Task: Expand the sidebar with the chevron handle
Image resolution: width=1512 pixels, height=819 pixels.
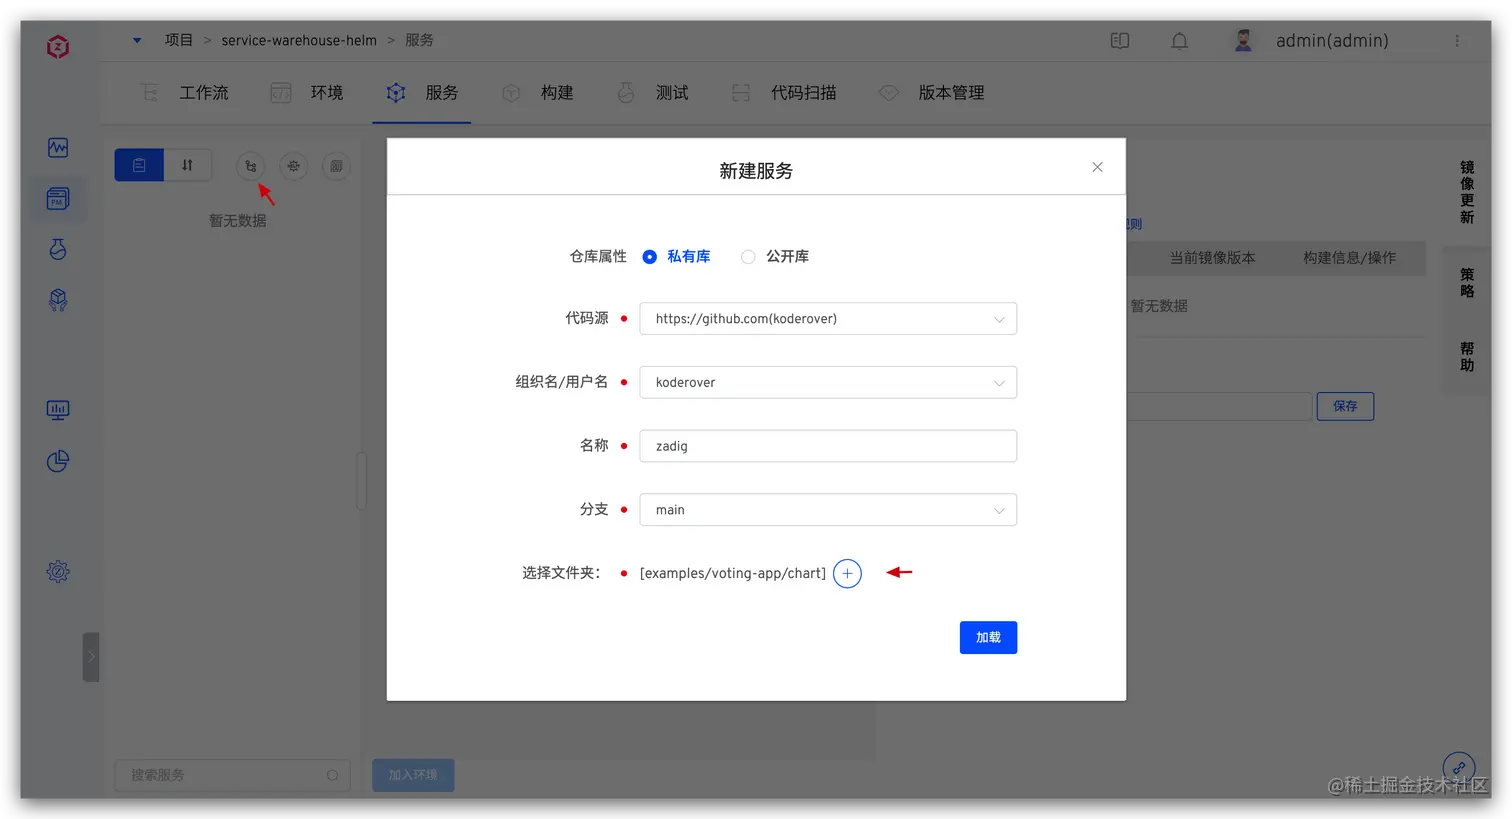Action: click(x=91, y=657)
